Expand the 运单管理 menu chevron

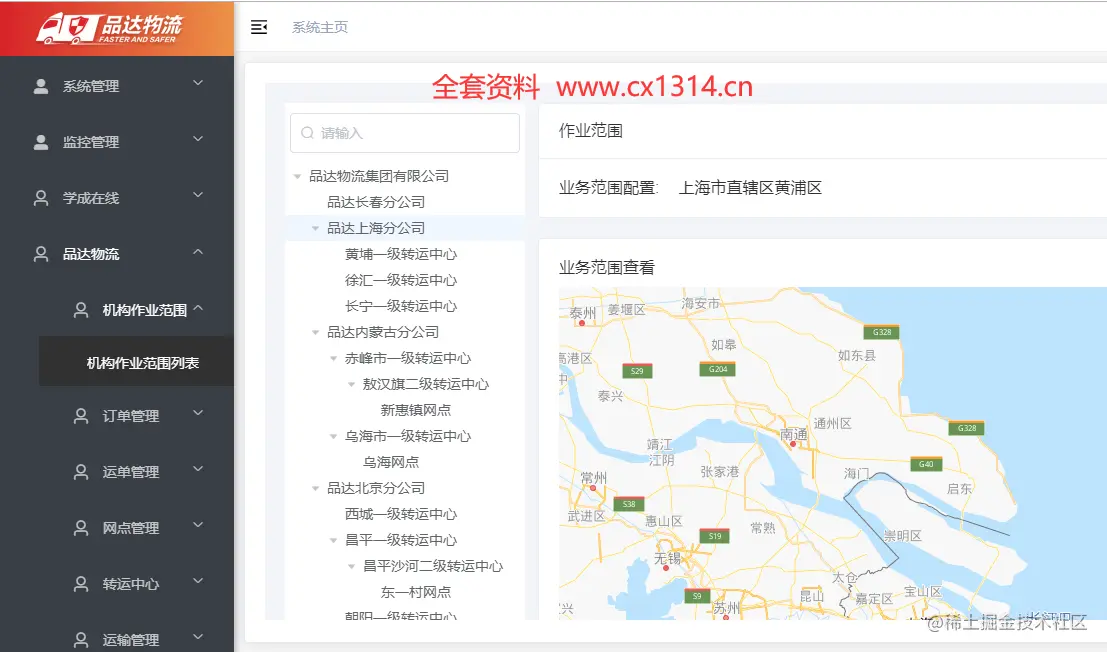click(x=198, y=469)
